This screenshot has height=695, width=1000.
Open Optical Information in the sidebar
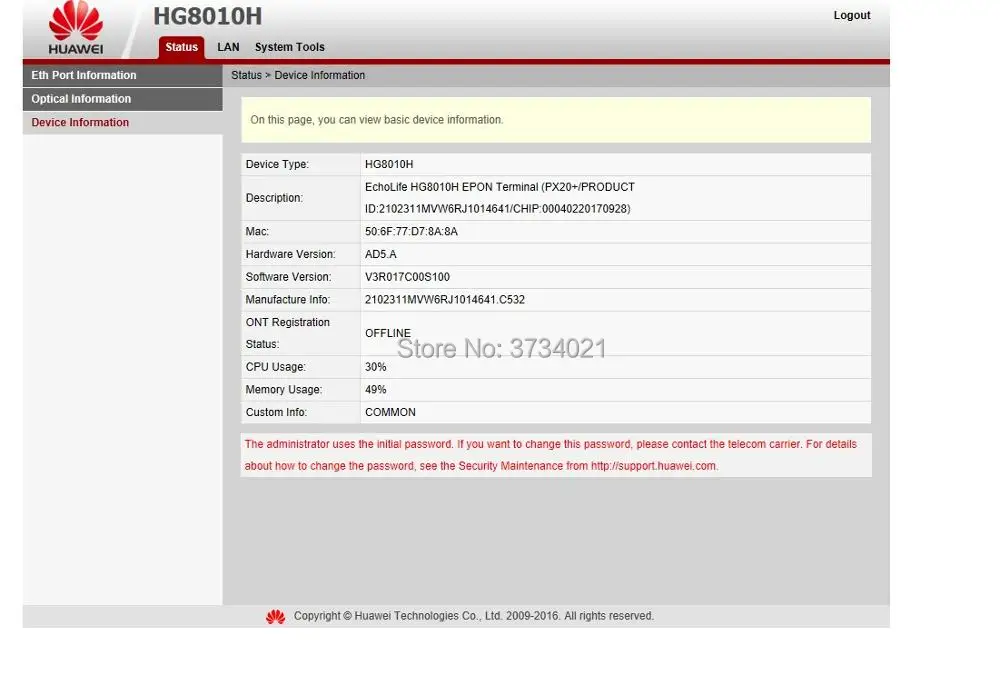coord(122,99)
